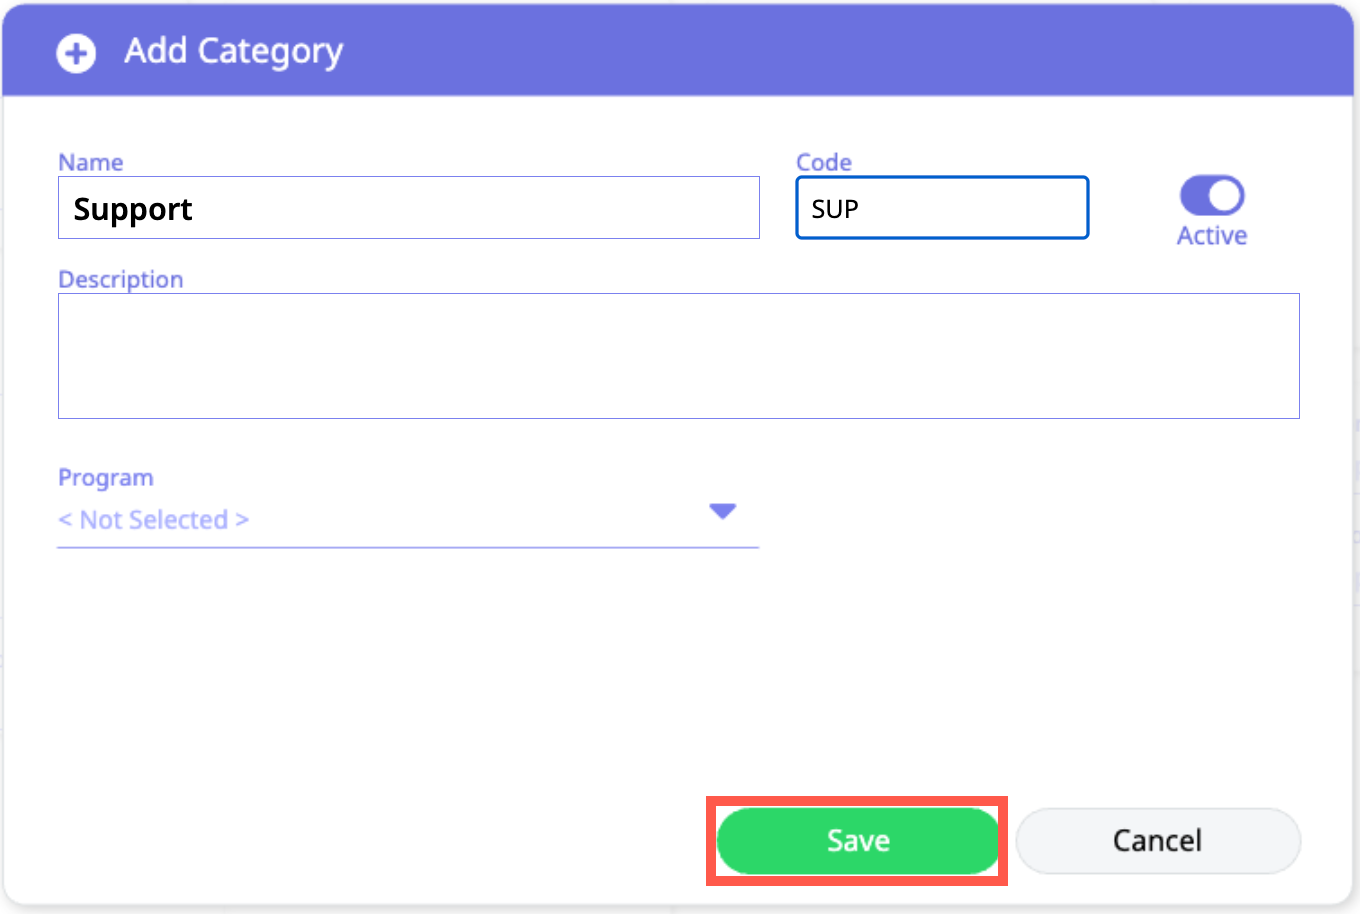The width and height of the screenshot is (1360, 914).
Task: Expand Program dropdown arrow
Action: (722, 511)
